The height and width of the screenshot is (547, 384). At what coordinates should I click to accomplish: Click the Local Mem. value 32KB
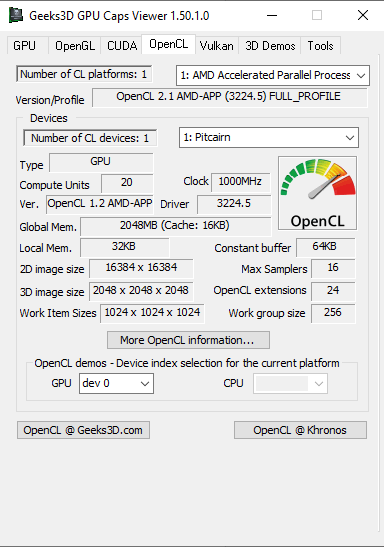[x=125, y=247]
